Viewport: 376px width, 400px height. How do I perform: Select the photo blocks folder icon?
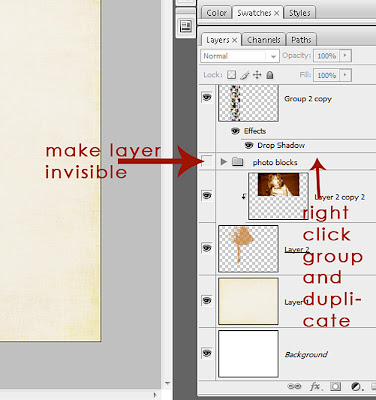[x=237, y=162]
